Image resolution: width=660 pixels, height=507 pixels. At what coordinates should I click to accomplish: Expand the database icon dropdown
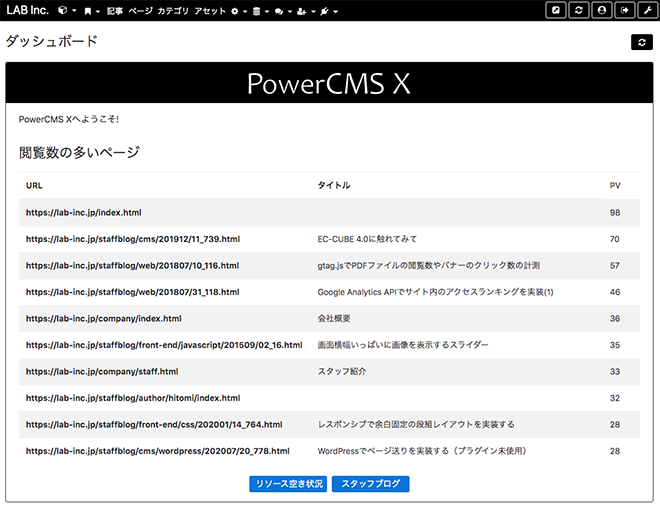pos(261,11)
